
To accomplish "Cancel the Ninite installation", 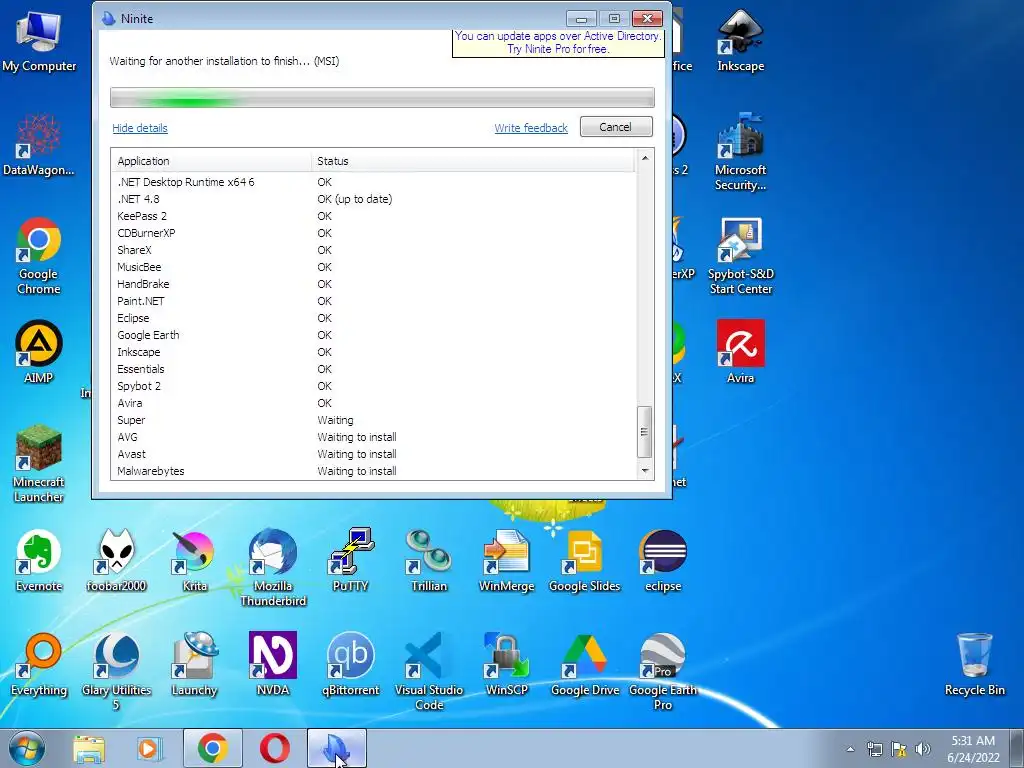I will click(616, 127).
